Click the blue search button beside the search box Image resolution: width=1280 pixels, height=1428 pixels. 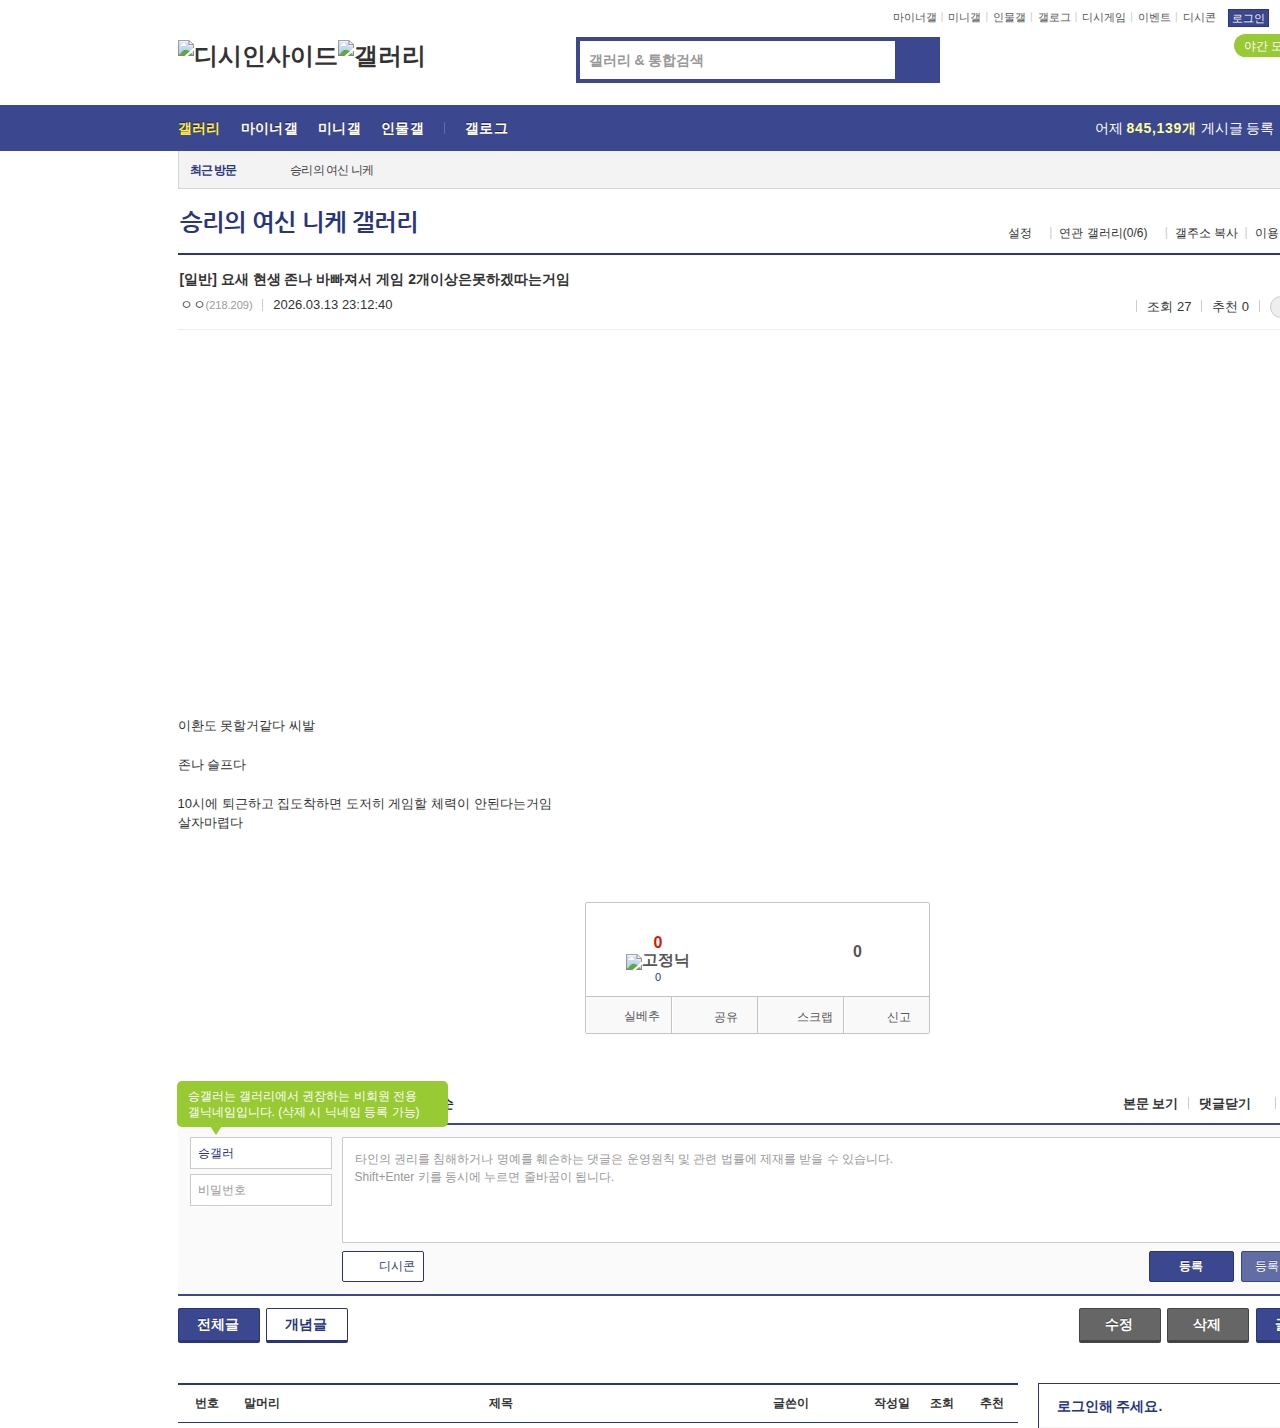917,60
